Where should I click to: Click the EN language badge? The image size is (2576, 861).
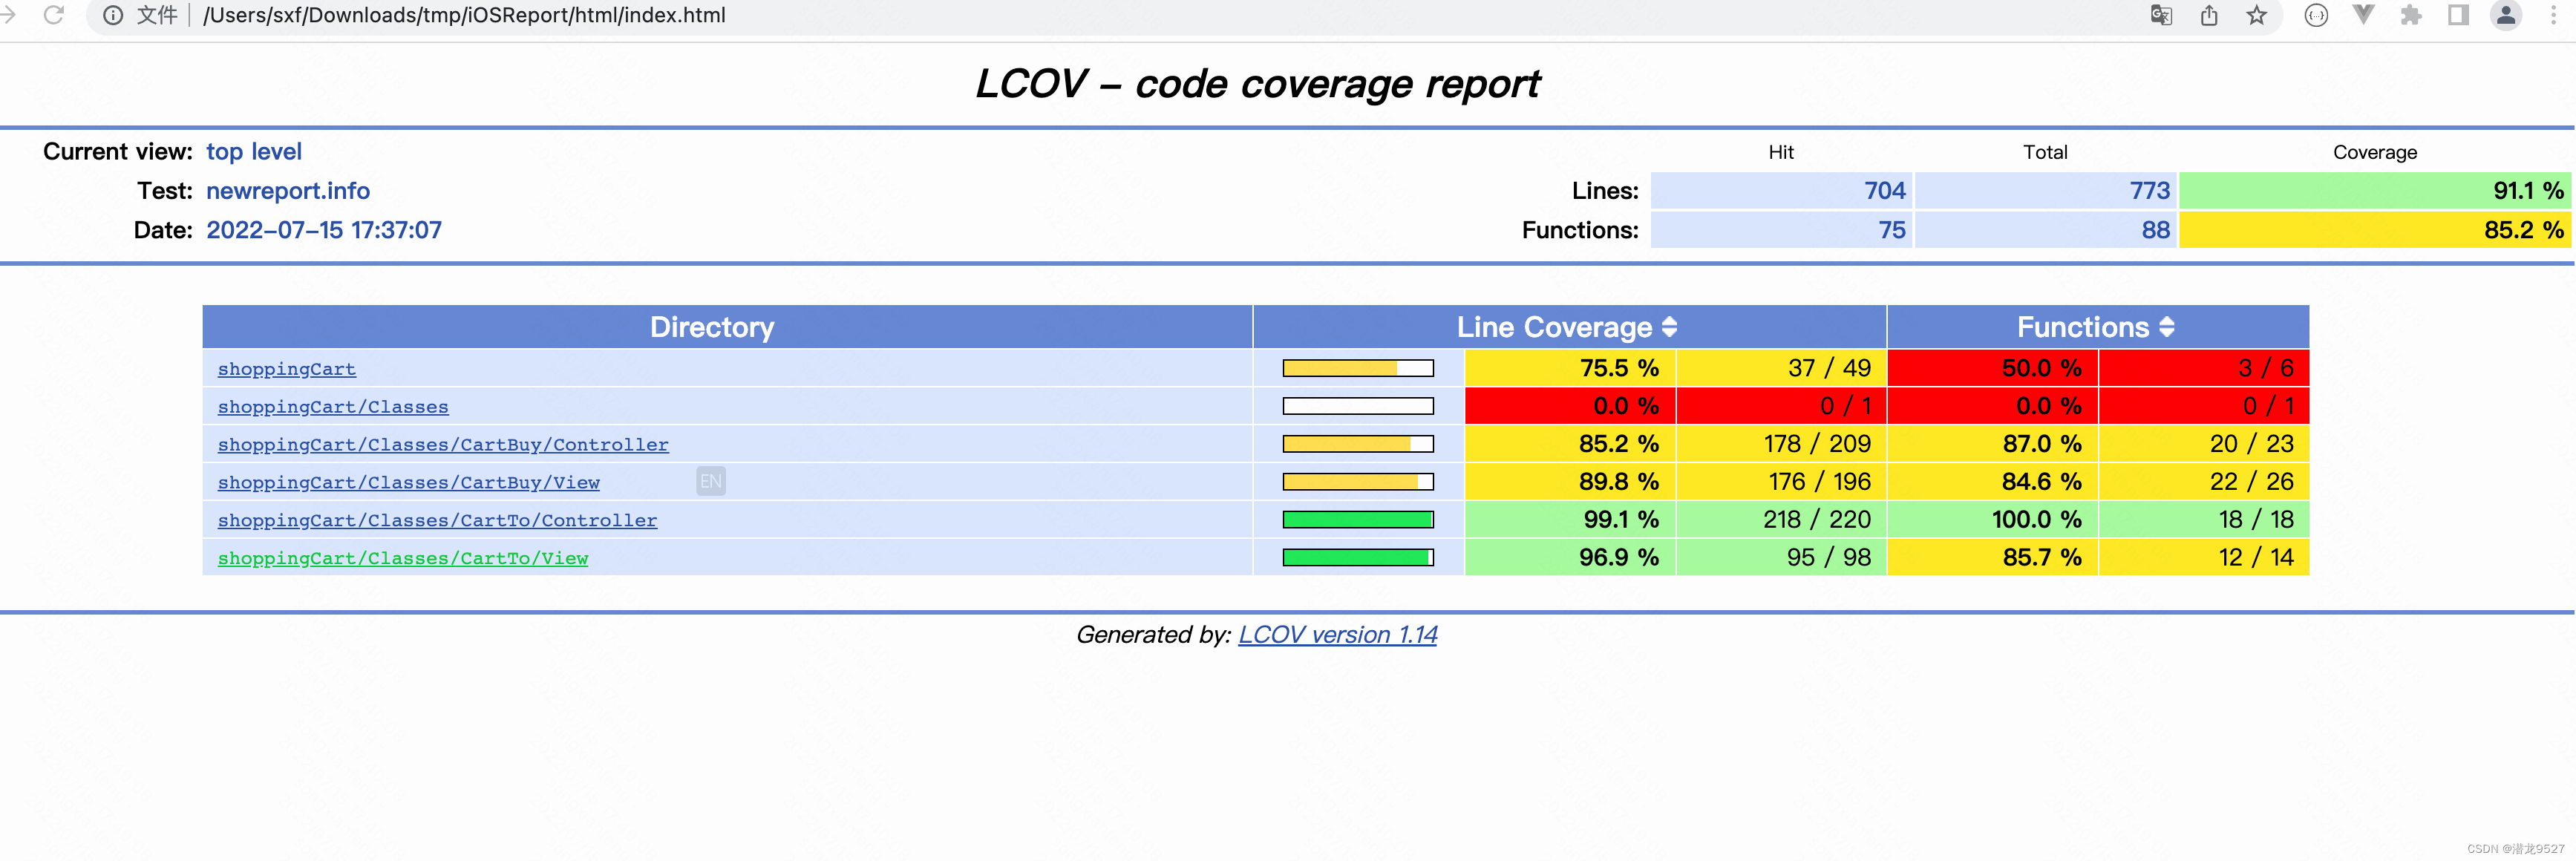click(710, 482)
